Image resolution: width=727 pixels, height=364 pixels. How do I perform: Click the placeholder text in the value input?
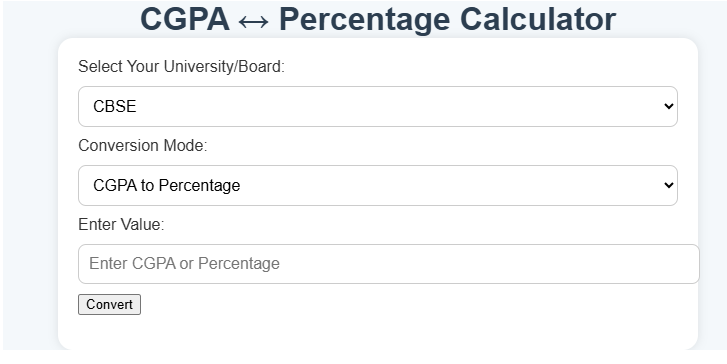point(184,264)
